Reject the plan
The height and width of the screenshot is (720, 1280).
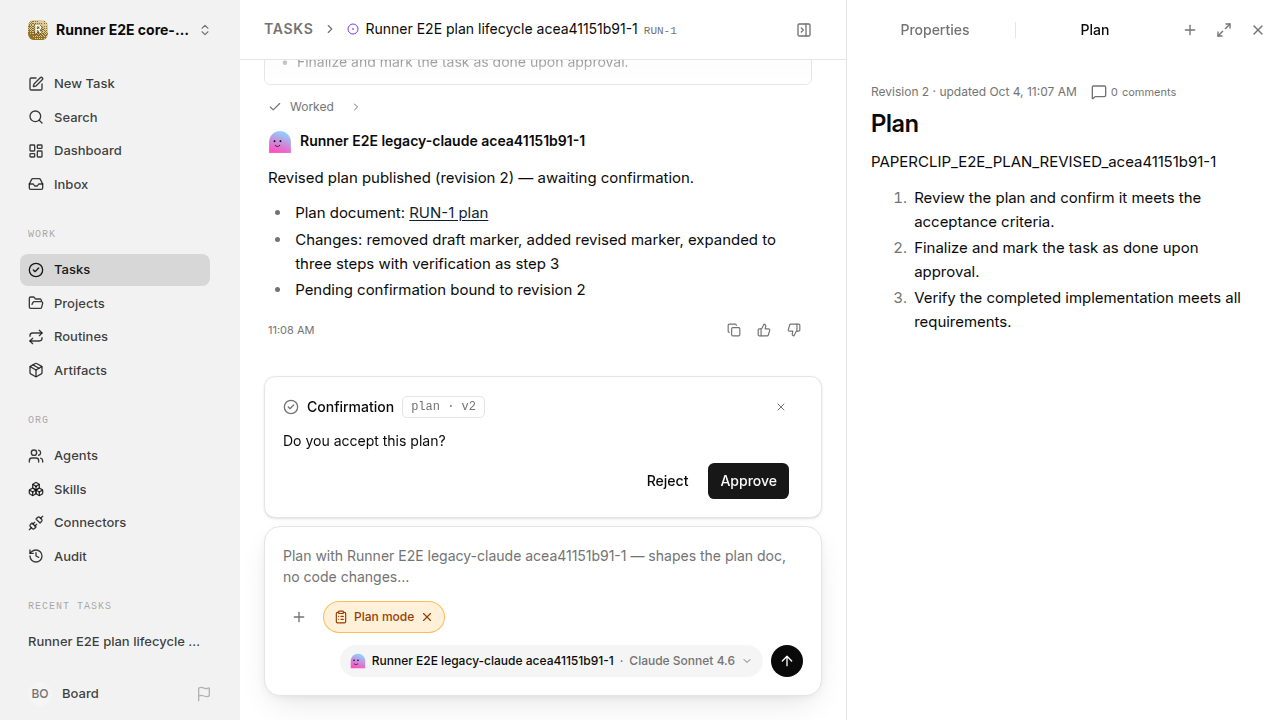(667, 481)
